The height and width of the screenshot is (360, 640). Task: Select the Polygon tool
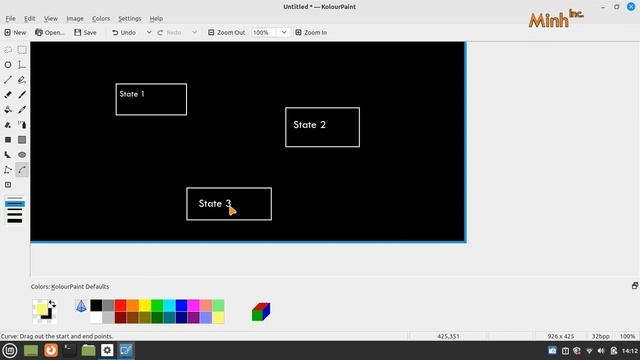[x=8, y=155]
